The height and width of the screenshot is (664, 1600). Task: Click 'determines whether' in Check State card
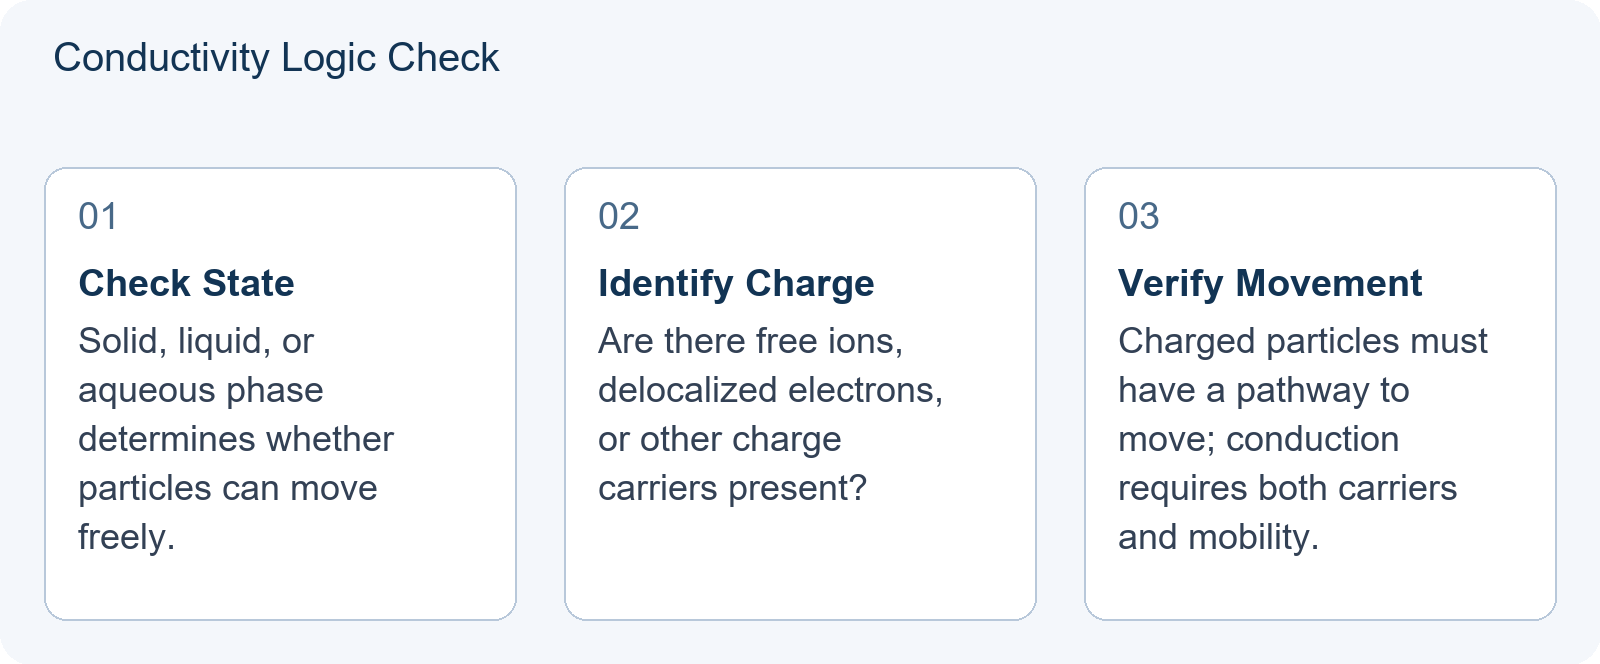point(236,439)
